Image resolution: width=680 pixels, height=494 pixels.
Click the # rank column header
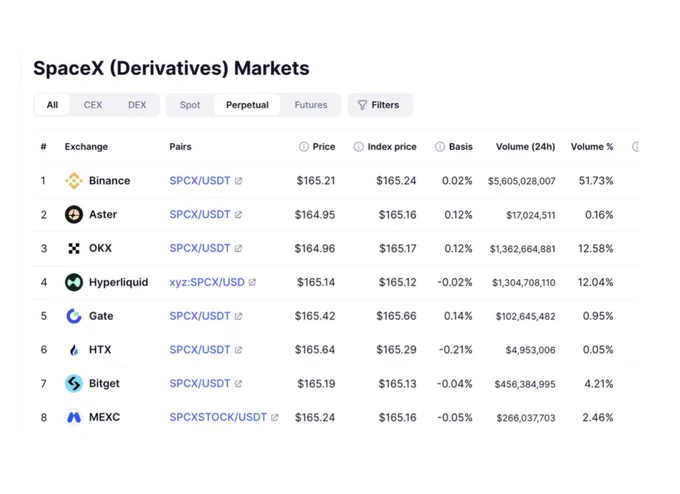[43, 147]
